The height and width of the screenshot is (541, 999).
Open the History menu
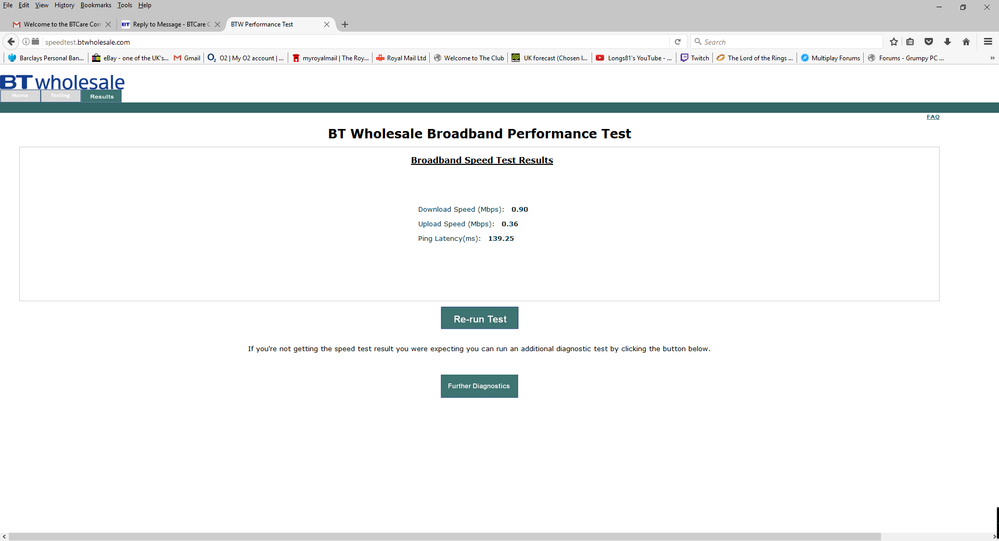[x=64, y=5]
